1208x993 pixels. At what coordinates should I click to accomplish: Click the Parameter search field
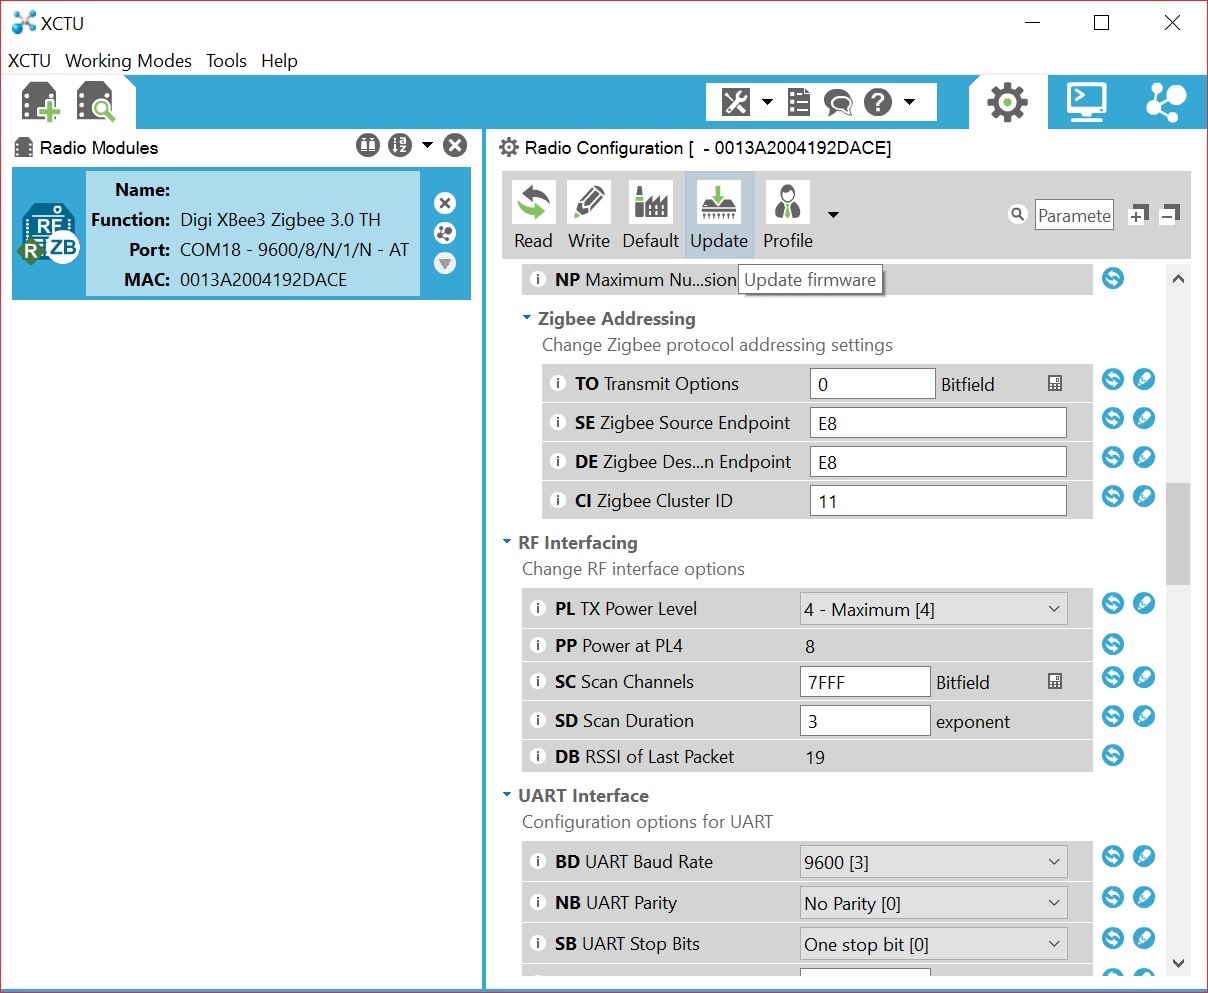[x=1074, y=215]
